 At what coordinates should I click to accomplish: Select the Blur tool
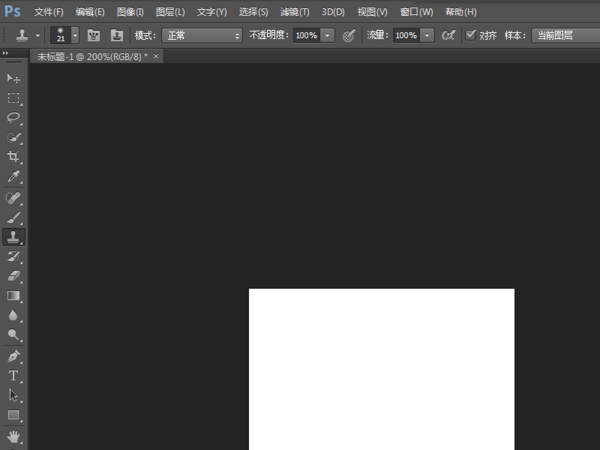coord(13,315)
